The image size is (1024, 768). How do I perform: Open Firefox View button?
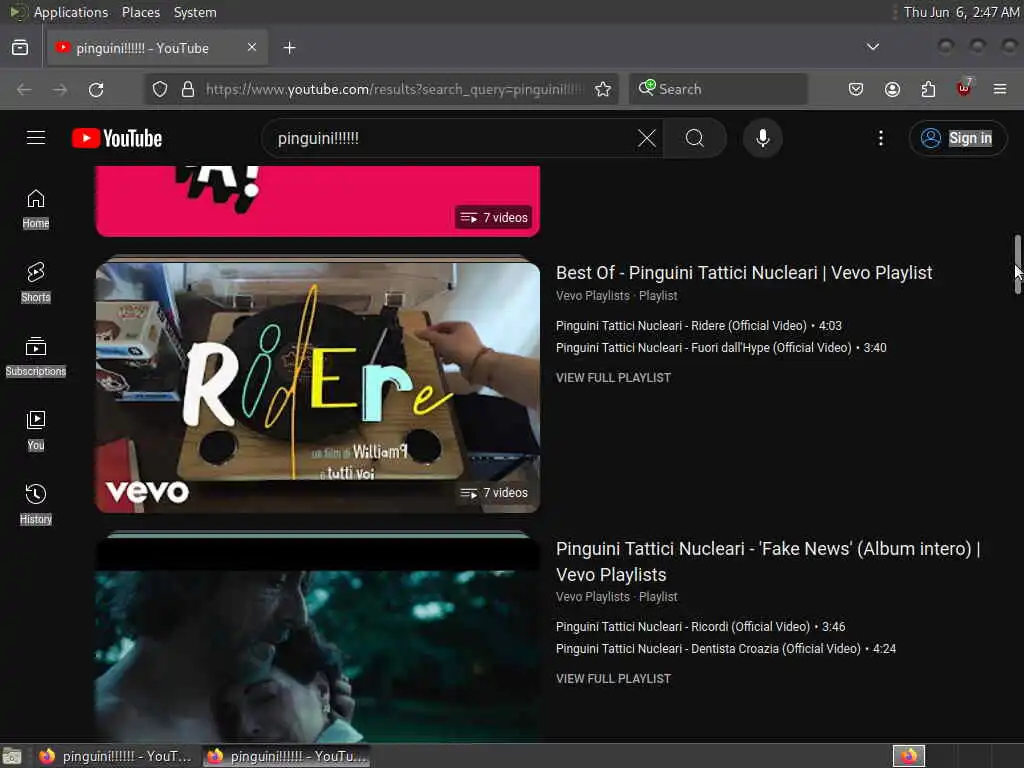pos(20,48)
